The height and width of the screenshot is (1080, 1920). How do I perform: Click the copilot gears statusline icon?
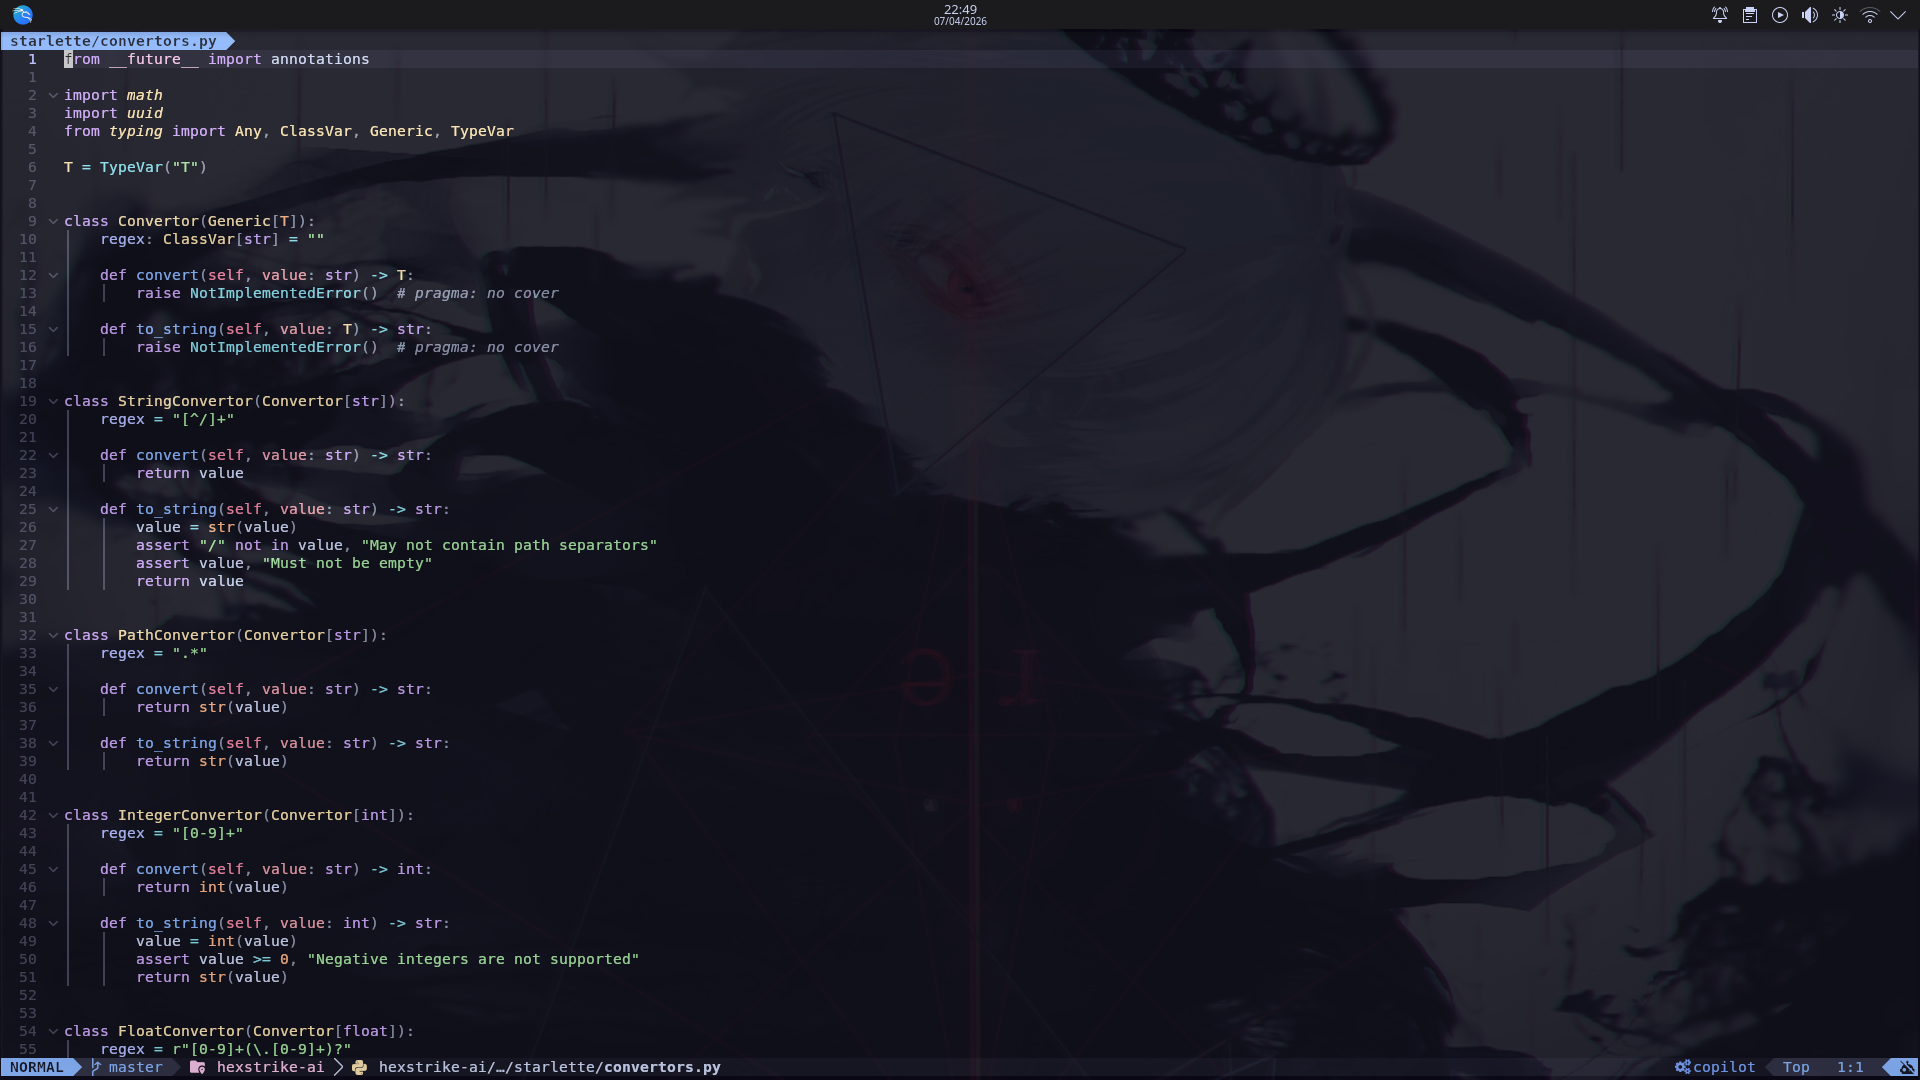click(1683, 1067)
